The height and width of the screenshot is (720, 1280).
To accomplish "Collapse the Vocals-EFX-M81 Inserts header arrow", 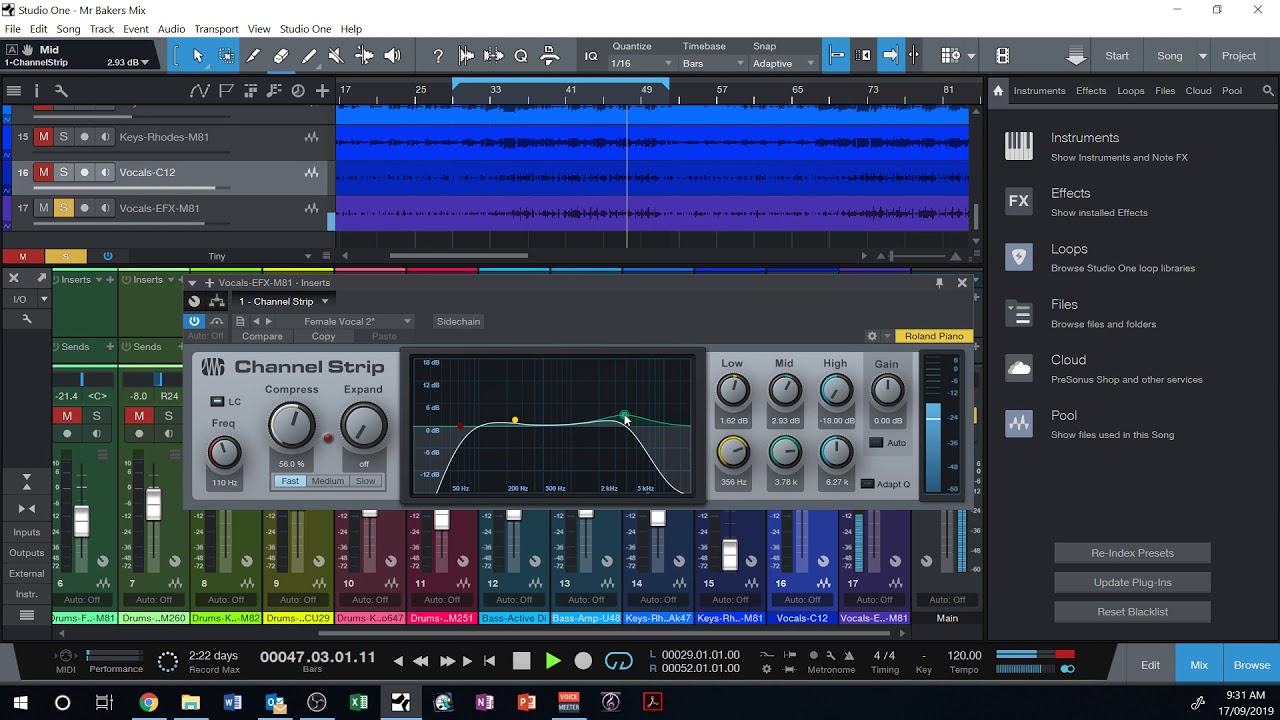I will [192, 283].
